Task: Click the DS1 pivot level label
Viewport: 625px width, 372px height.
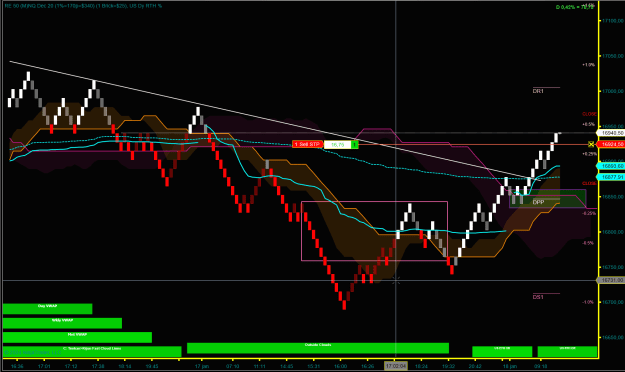Action: tap(538, 297)
